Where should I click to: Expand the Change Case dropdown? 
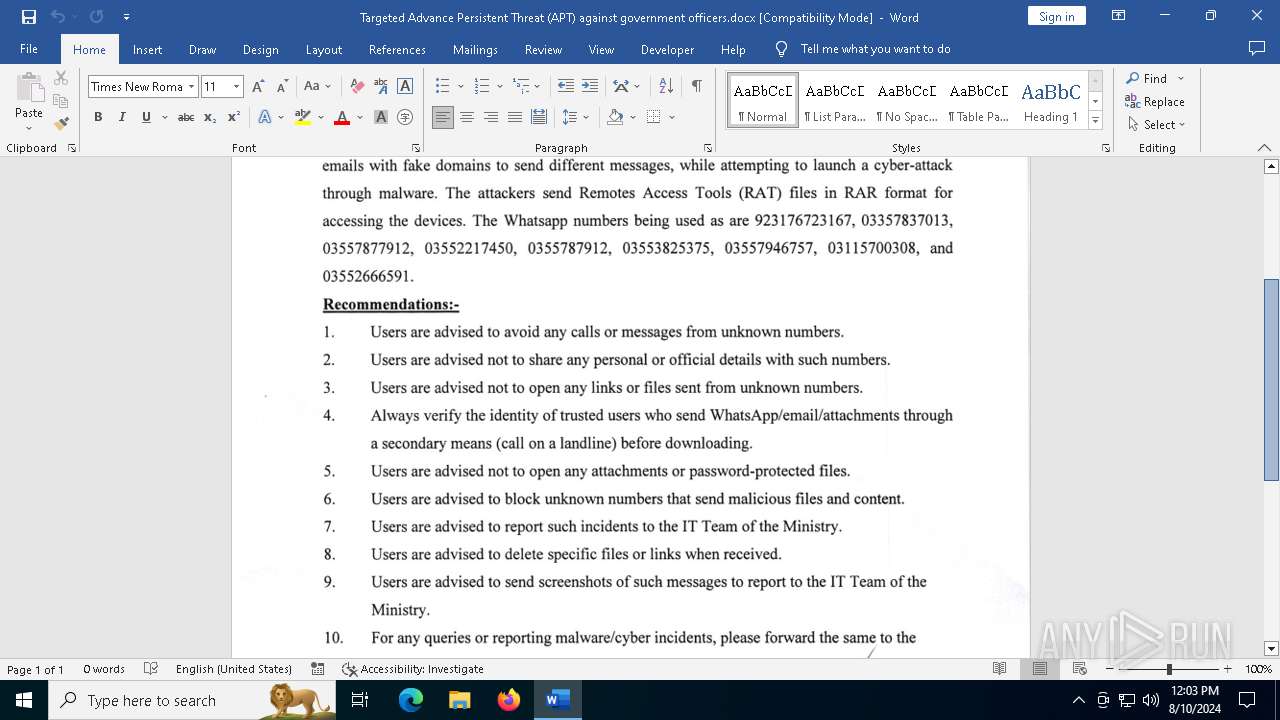click(328, 87)
